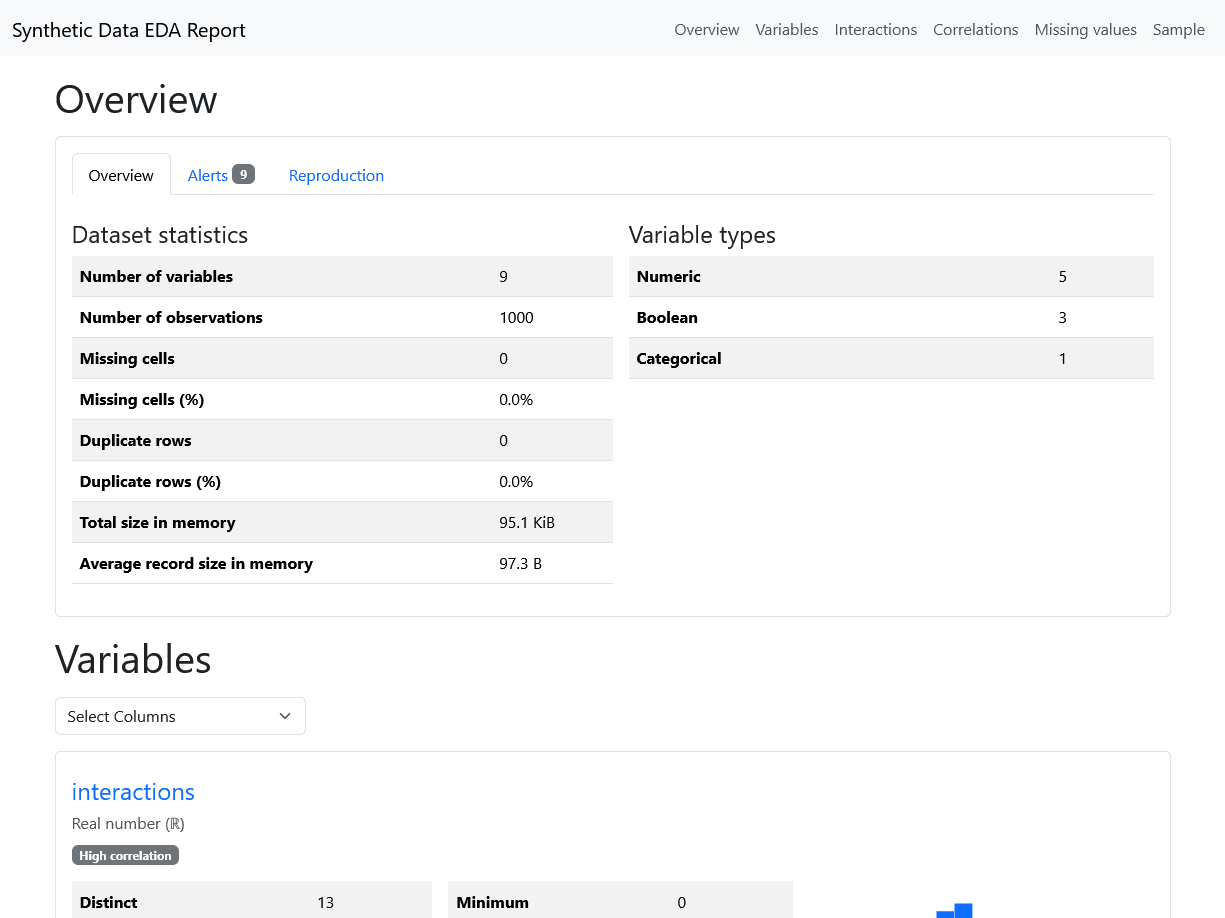Screen dimensions: 1225x918
Task: Jump to Variables section via navbar
Action: (x=786, y=30)
